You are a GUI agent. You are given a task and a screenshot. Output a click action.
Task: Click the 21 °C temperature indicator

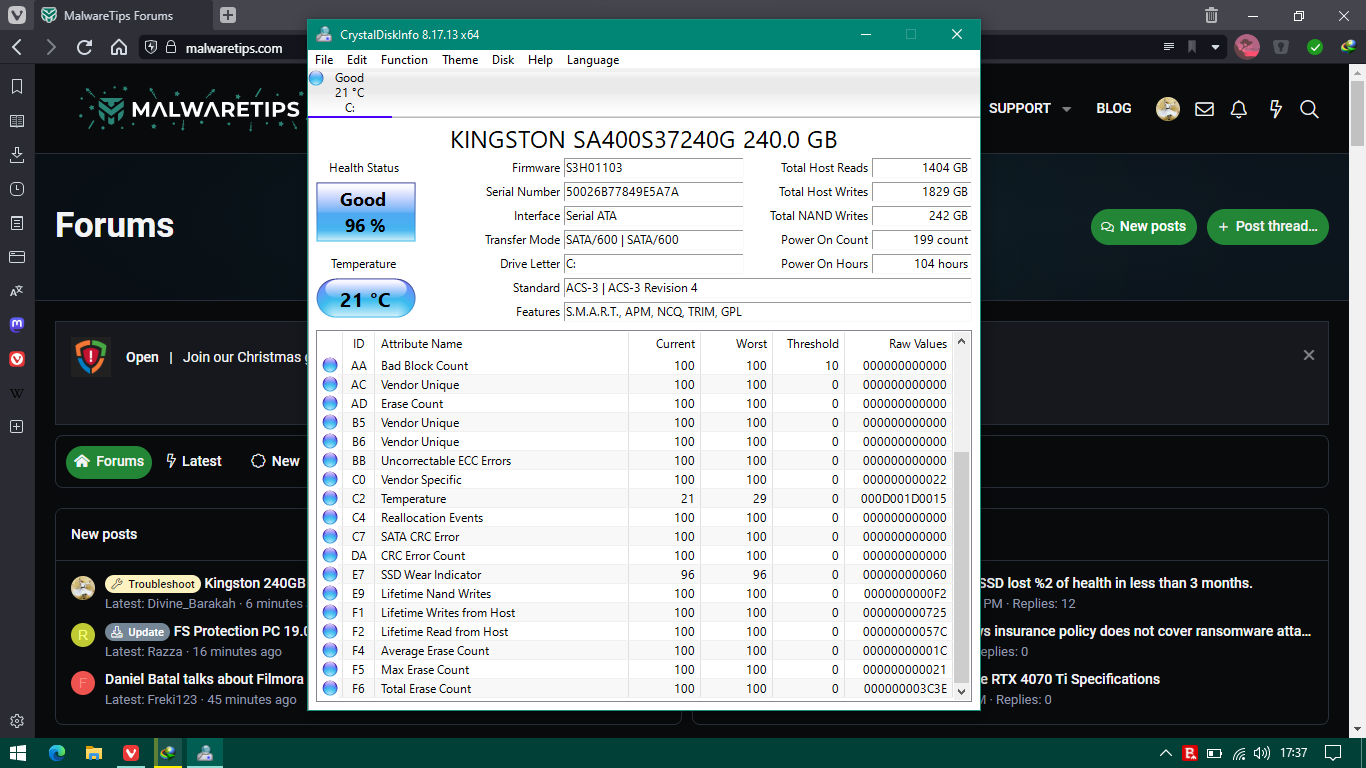[x=365, y=299]
